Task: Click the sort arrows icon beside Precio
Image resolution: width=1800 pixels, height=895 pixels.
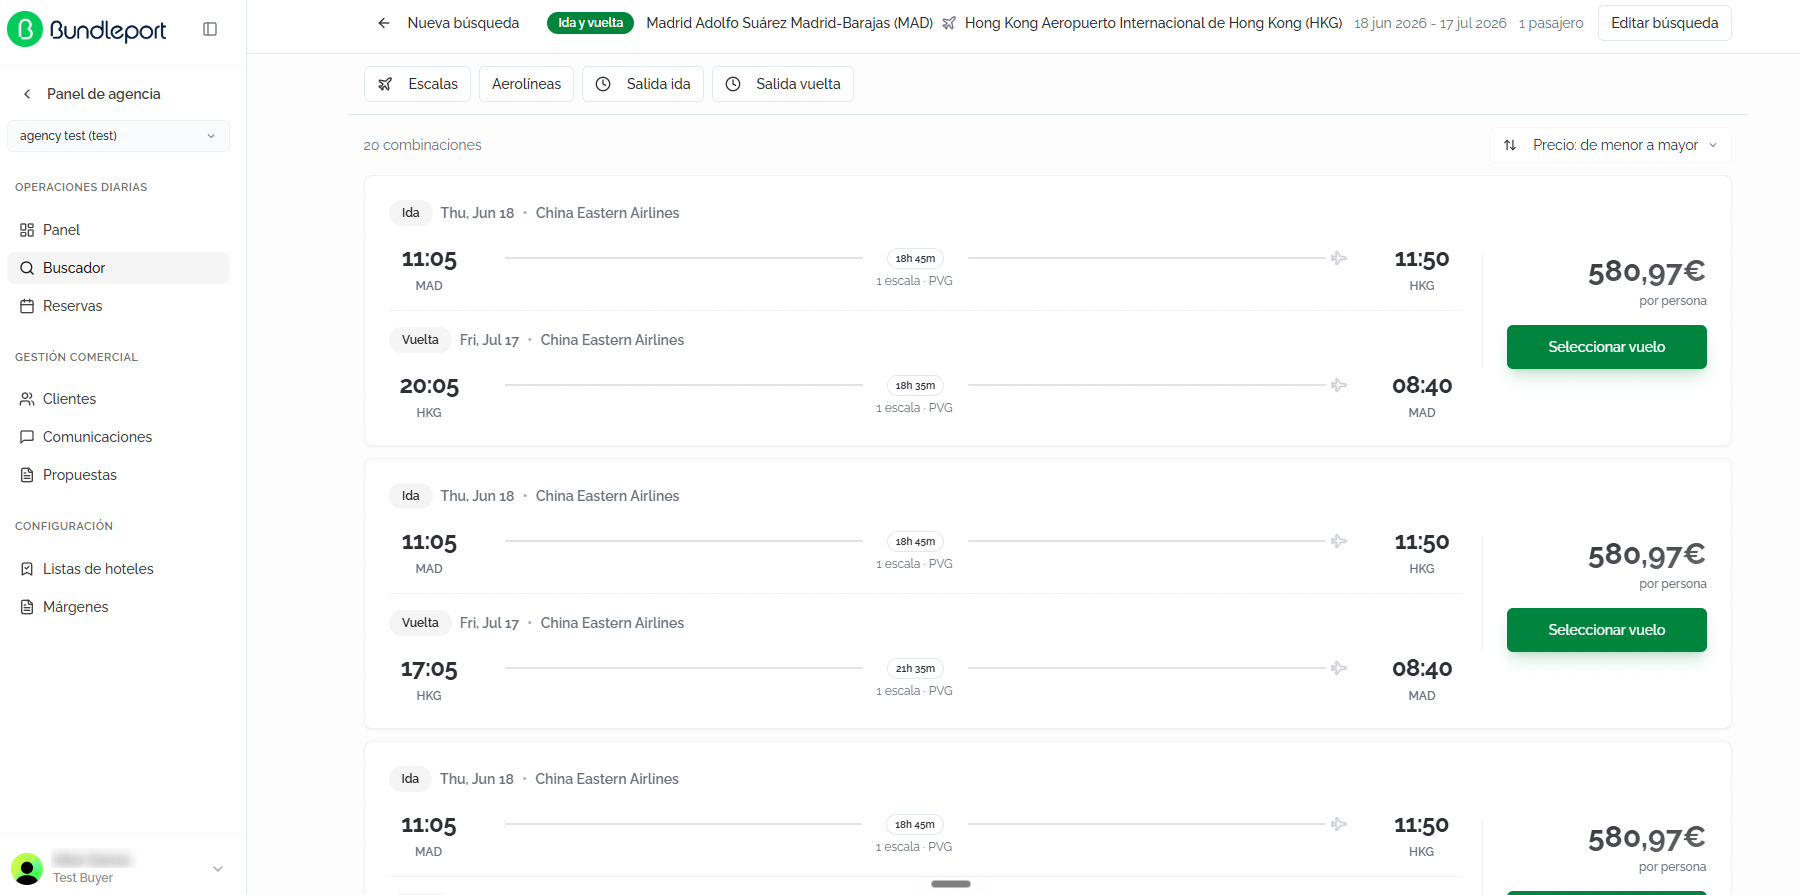Action: (1510, 145)
